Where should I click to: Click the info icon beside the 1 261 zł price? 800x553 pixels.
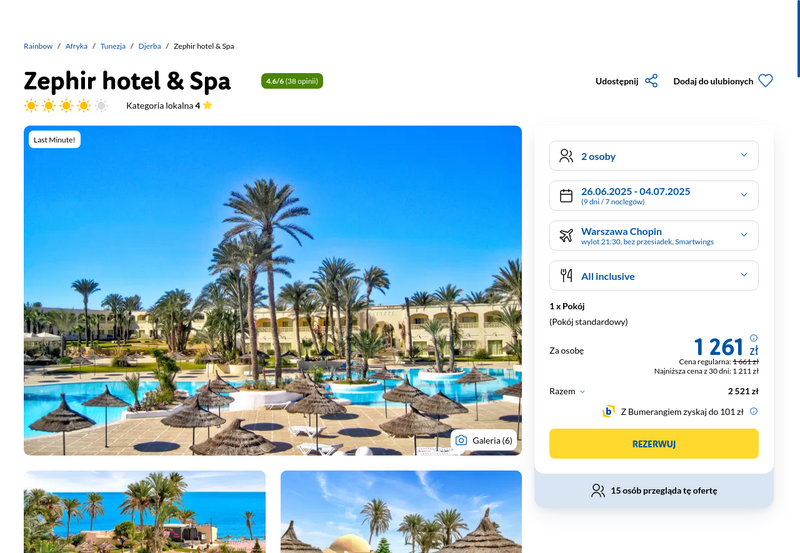click(x=754, y=338)
